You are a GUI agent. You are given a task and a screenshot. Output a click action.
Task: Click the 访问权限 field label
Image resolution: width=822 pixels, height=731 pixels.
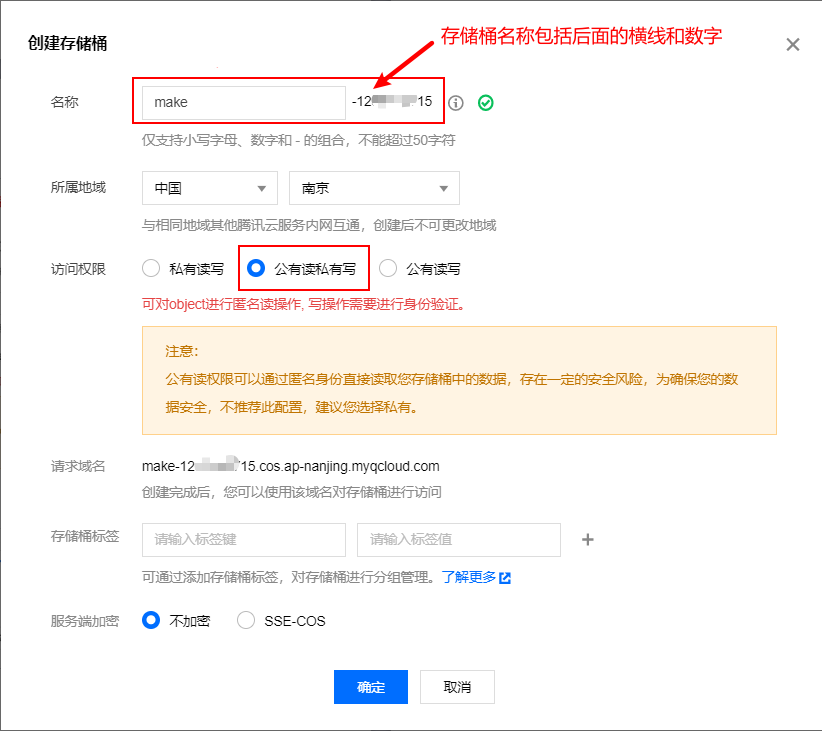point(78,269)
